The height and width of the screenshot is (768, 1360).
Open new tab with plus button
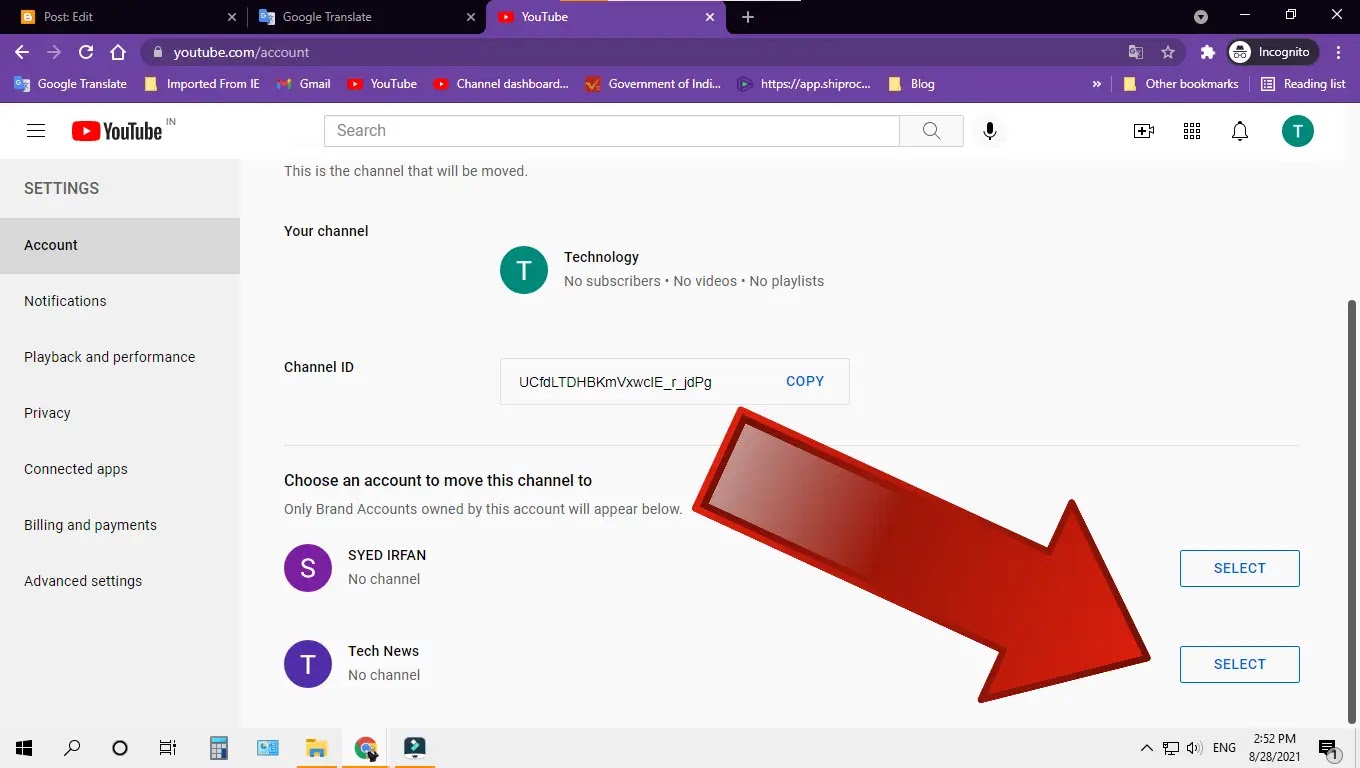(748, 17)
